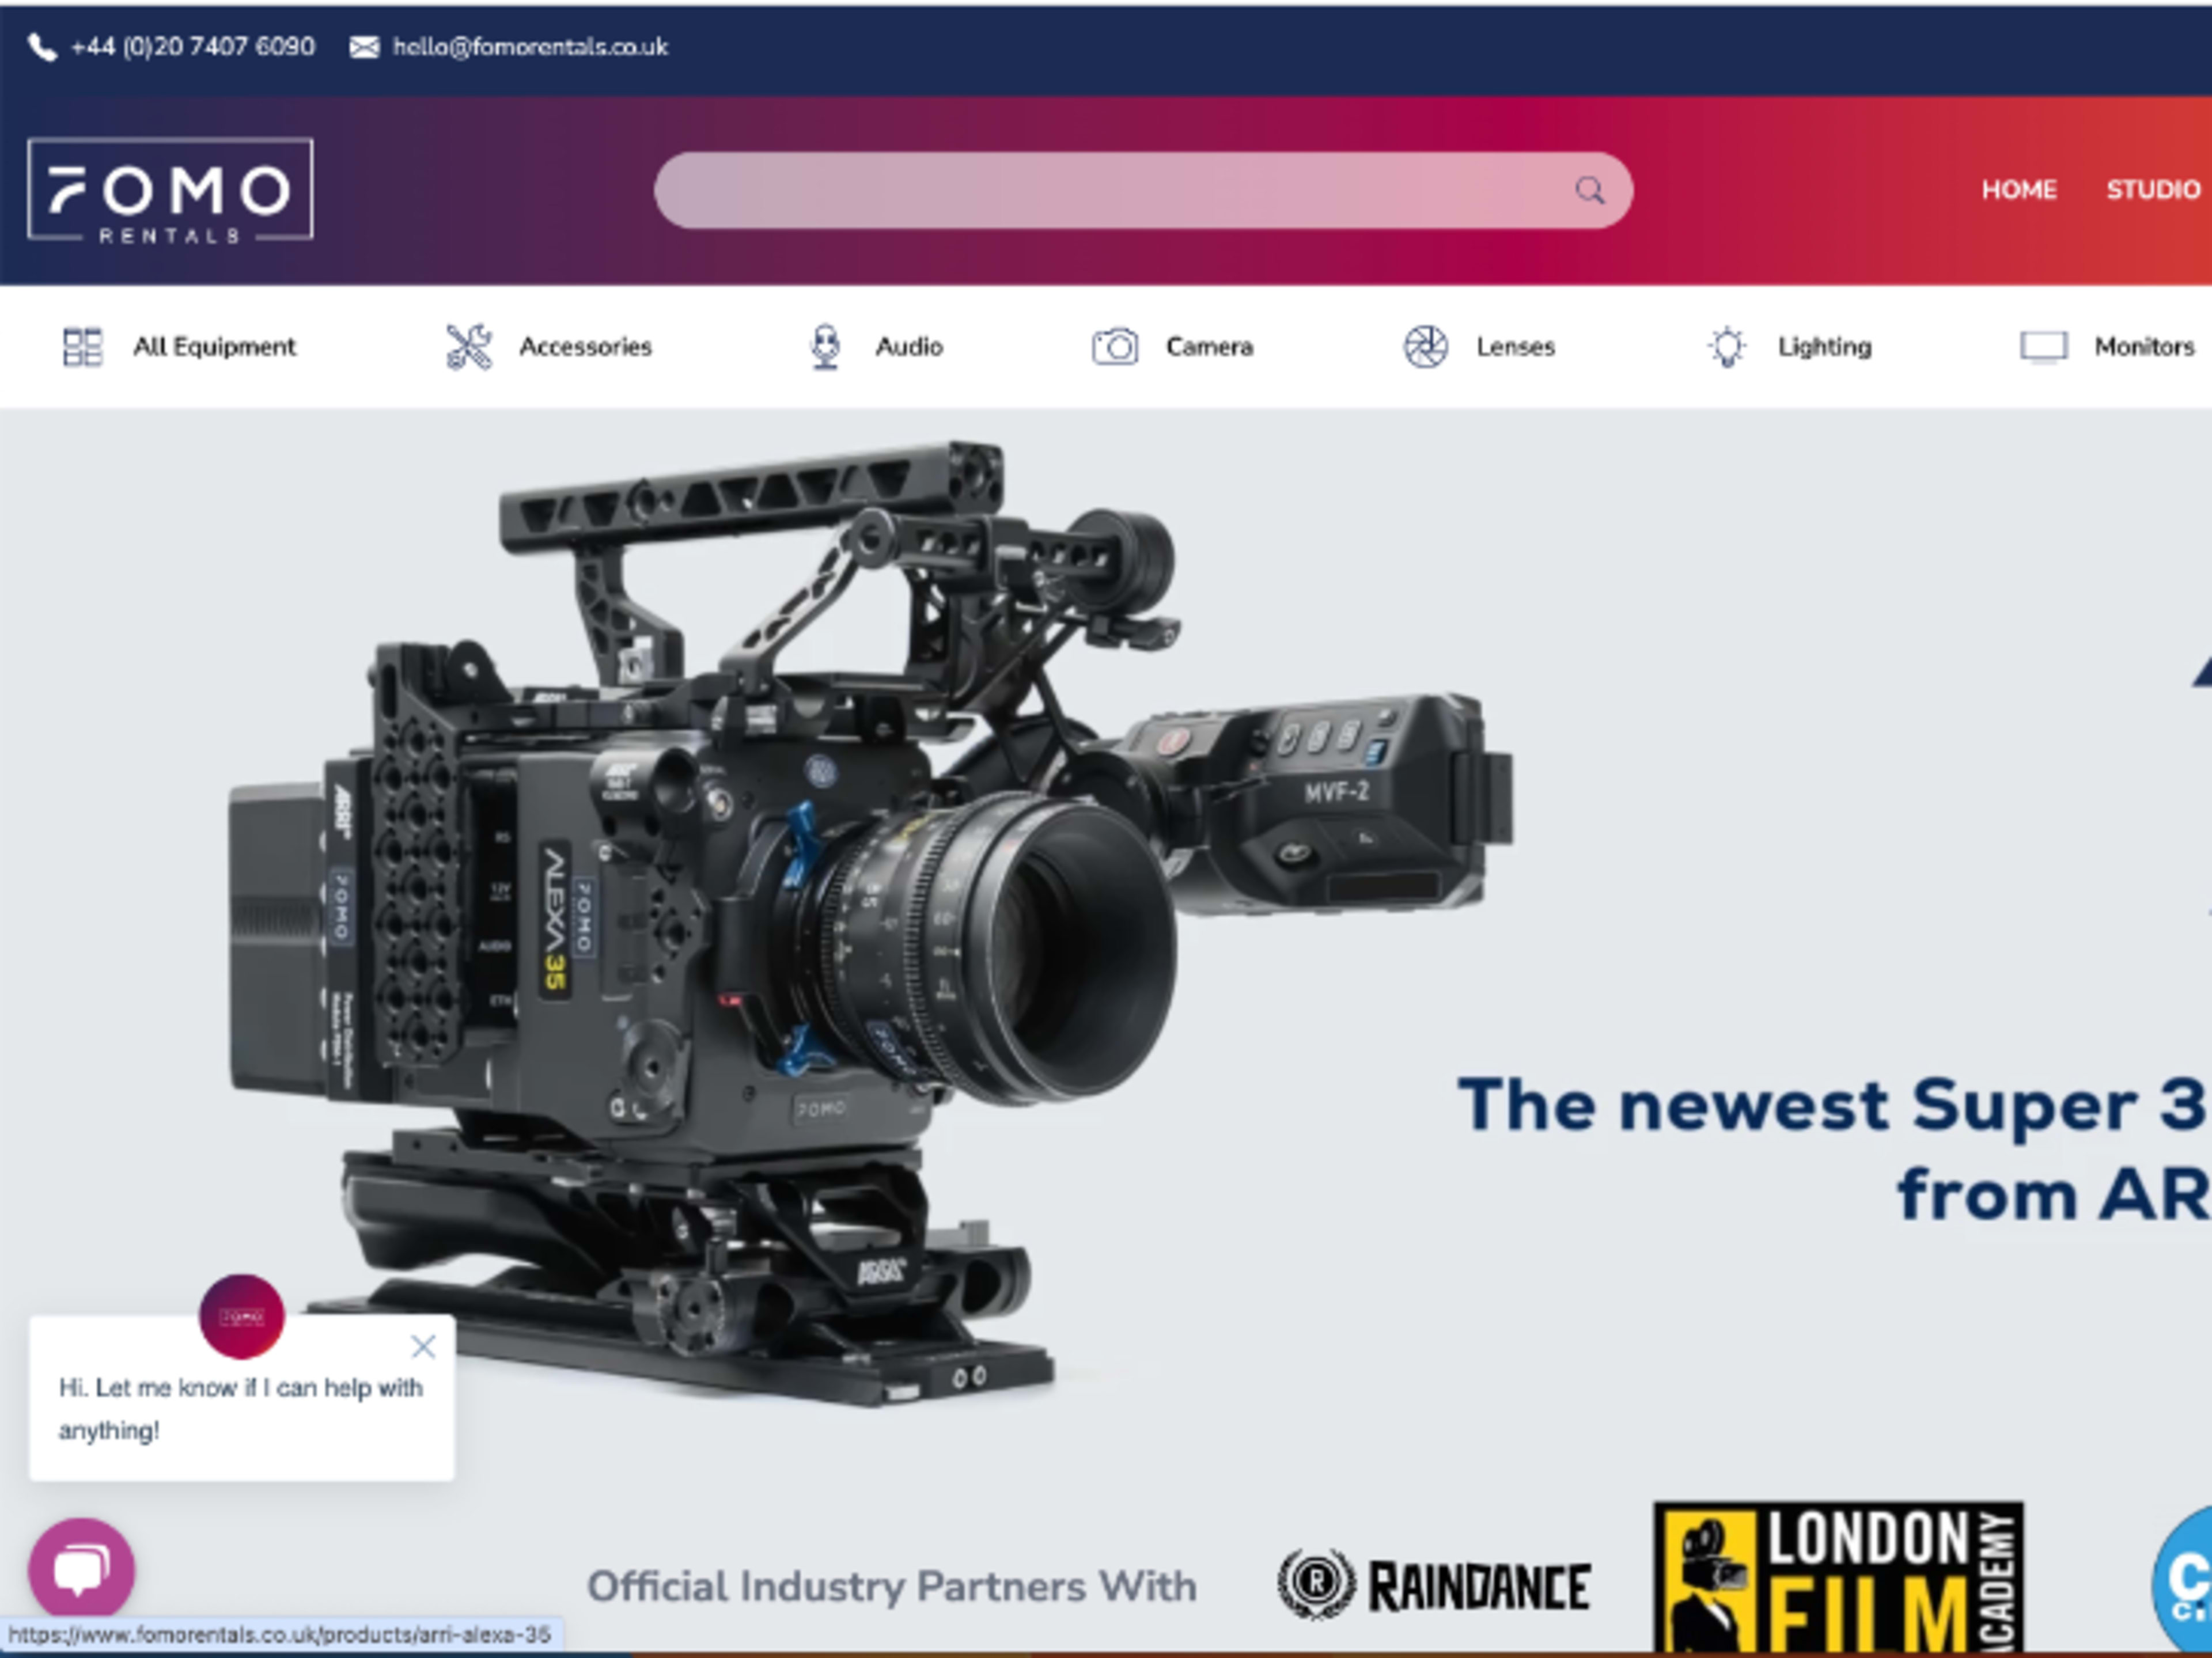Open the Lenses category
The width and height of the screenshot is (2212, 1658).
pos(1515,347)
